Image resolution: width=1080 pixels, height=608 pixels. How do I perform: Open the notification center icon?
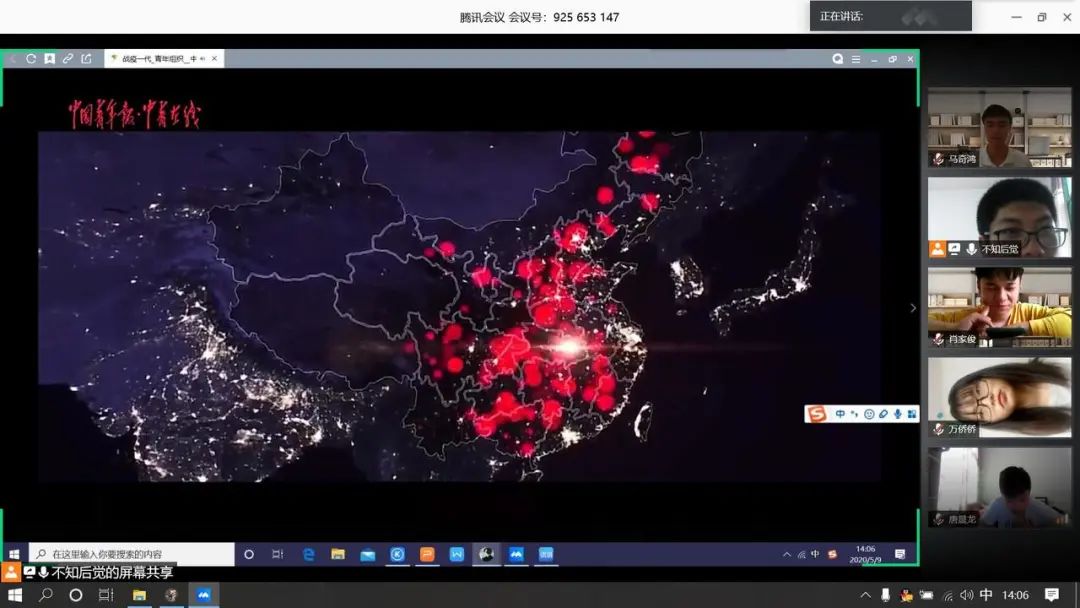point(1051,595)
